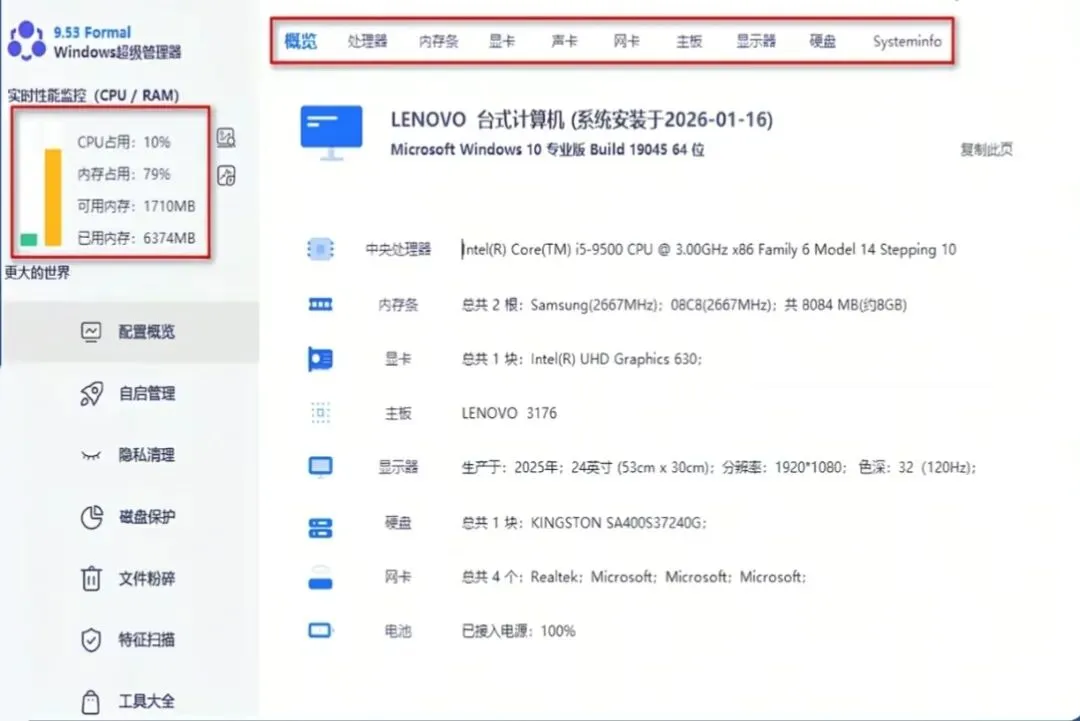This screenshot has height=721, width=1080.
Task: Click the Samsung memory details text
Action: [x=684, y=304]
